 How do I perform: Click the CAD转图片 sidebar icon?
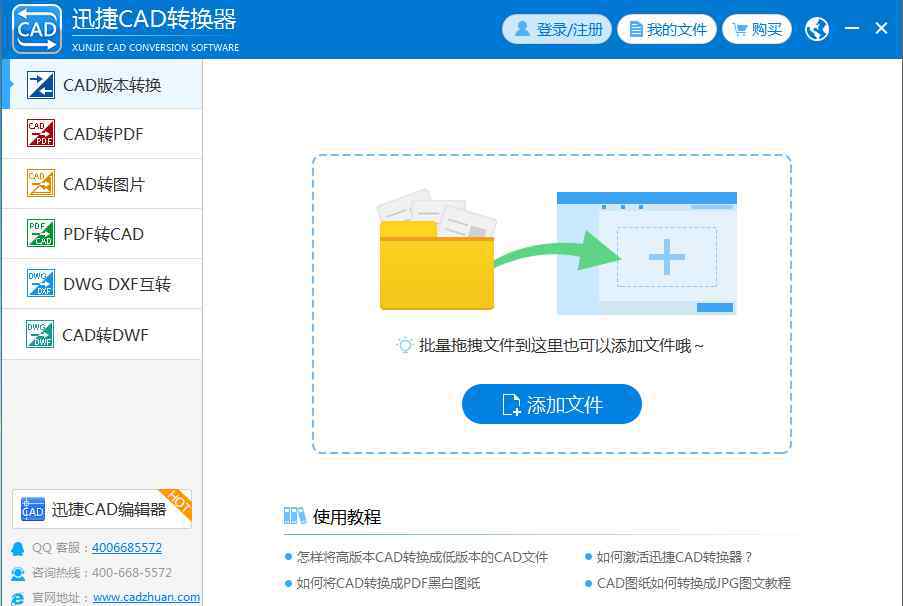point(41,183)
